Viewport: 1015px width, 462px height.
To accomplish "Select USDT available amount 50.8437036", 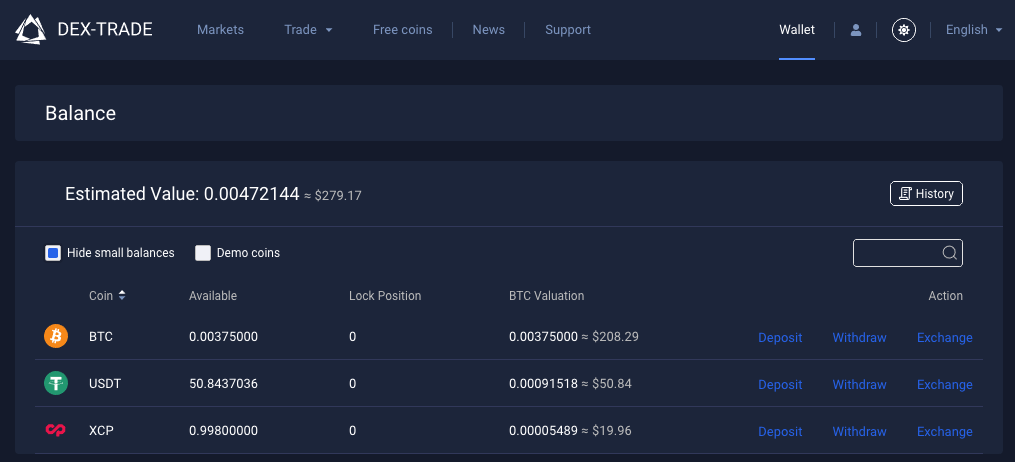I will [223, 384].
